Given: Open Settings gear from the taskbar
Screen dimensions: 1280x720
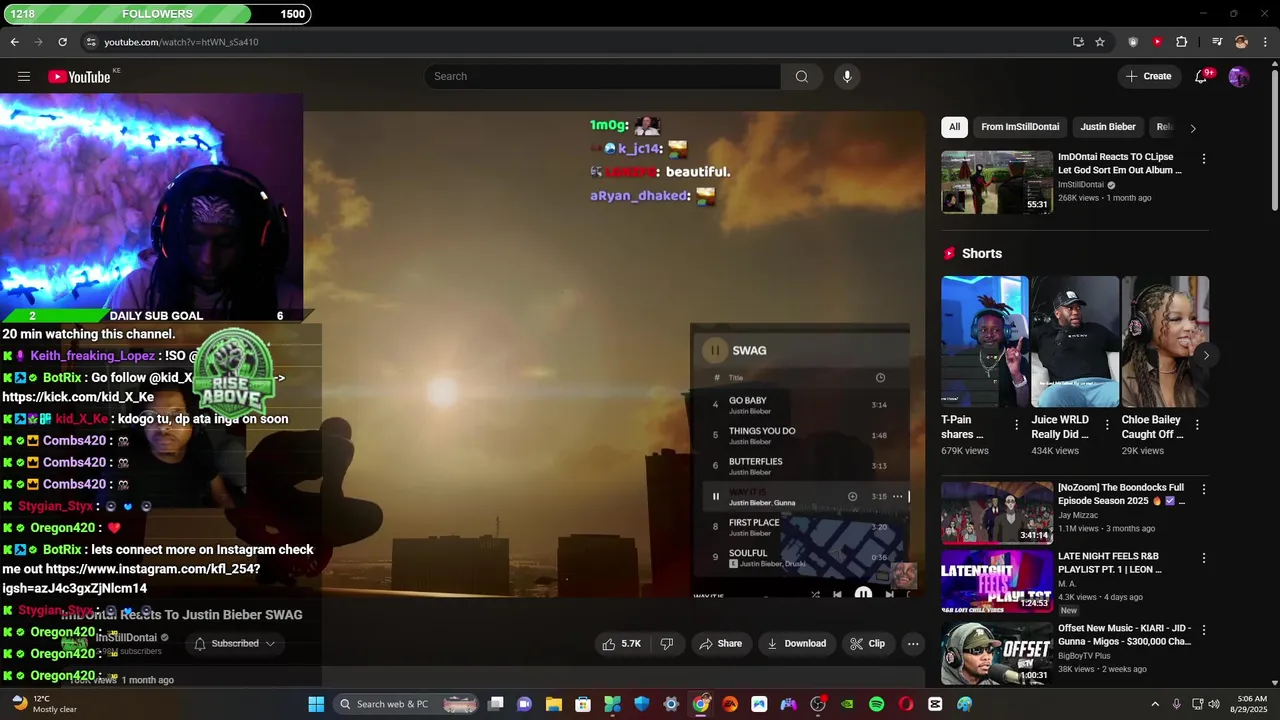Looking at the screenshot, I should (671, 704).
